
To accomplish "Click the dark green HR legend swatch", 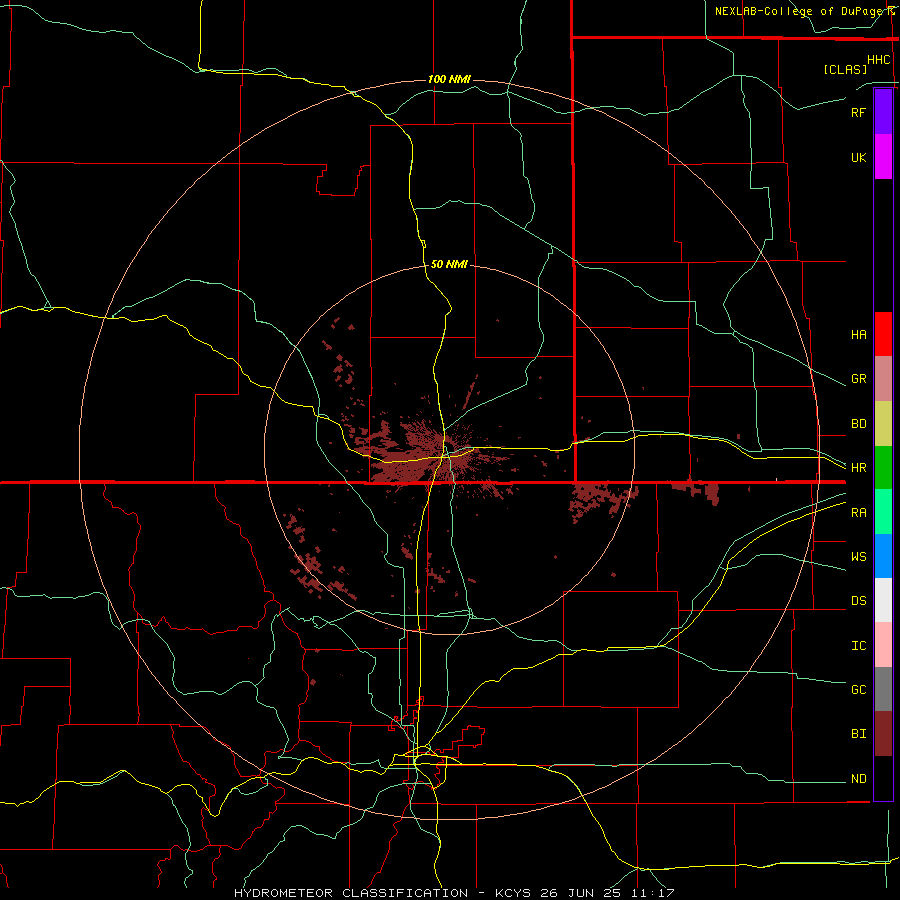I will (x=883, y=468).
